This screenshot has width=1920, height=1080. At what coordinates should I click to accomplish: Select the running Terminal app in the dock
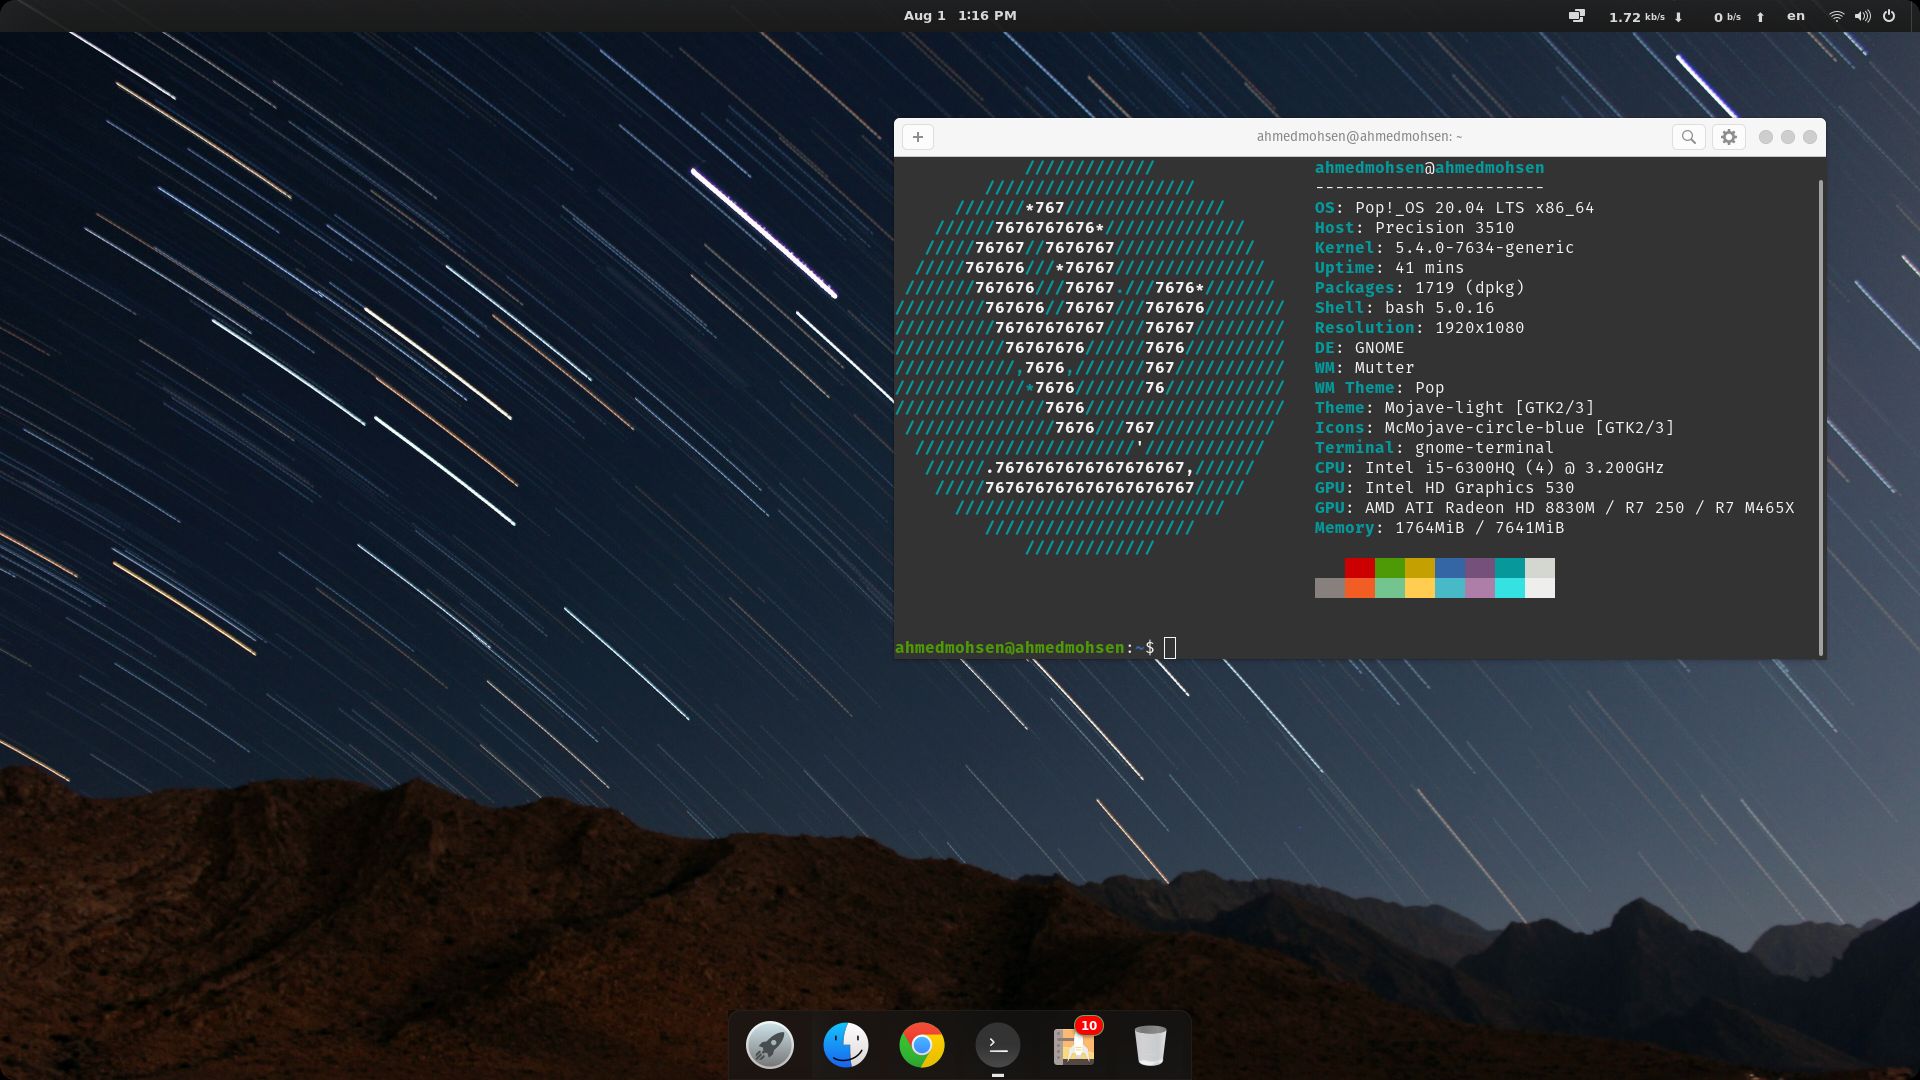(997, 1044)
